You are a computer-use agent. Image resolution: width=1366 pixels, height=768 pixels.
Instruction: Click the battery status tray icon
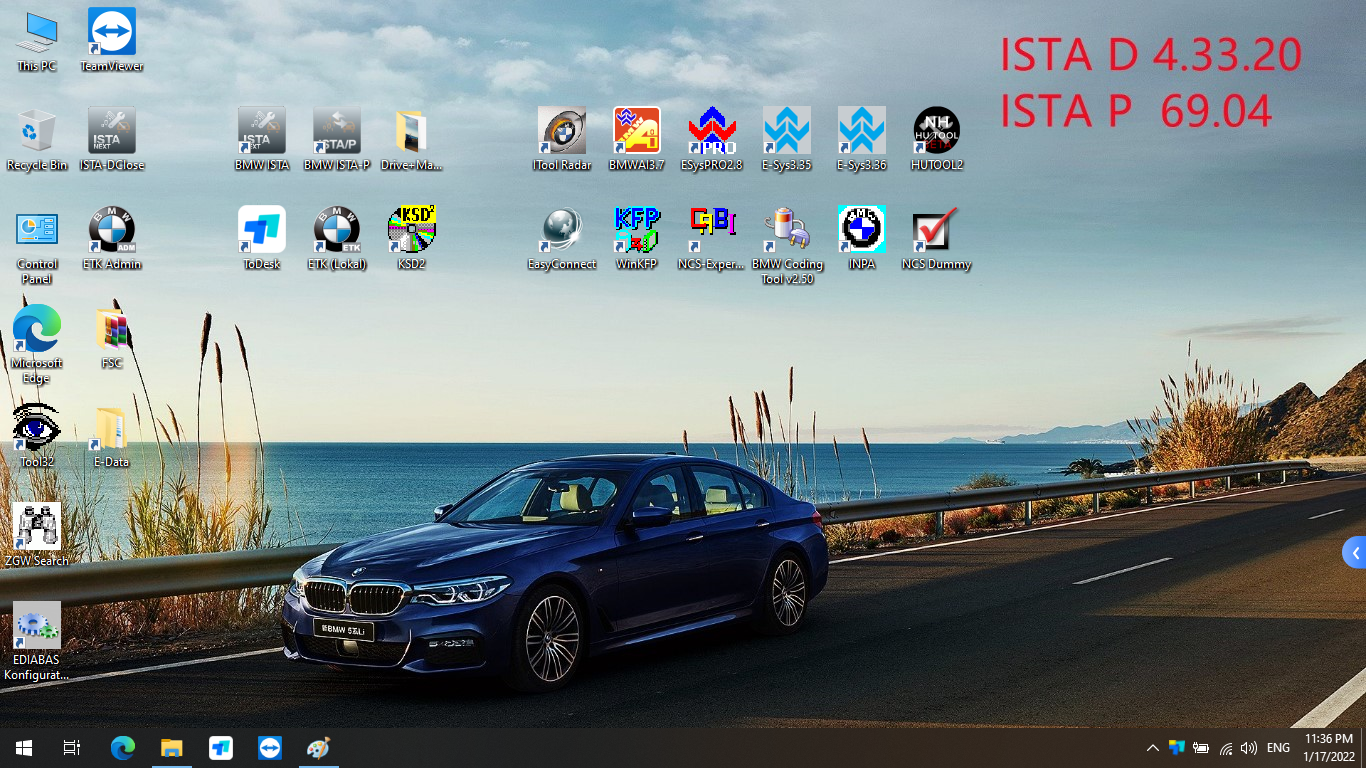click(1201, 748)
